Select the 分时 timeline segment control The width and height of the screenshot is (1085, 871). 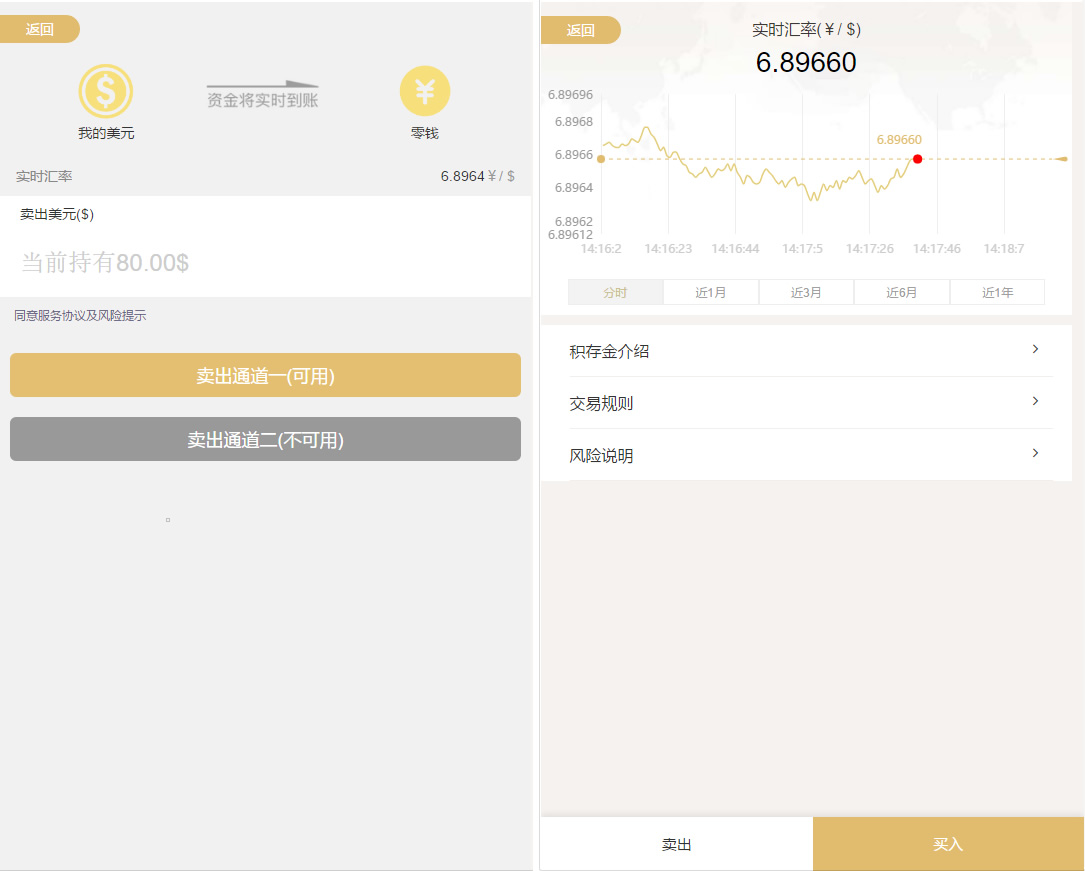tap(615, 291)
